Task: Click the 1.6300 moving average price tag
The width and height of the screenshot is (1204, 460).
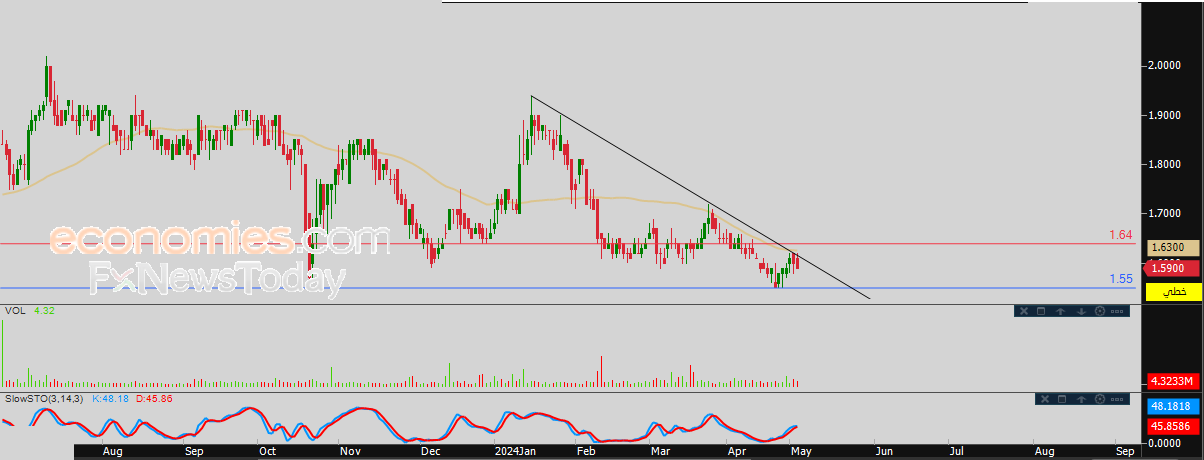Action: pos(1172,247)
